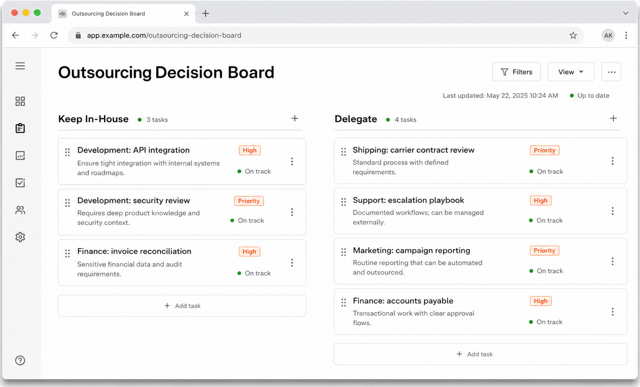Open the help question mark icon
This screenshot has width=640, height=387.
[x=20, y=360]
